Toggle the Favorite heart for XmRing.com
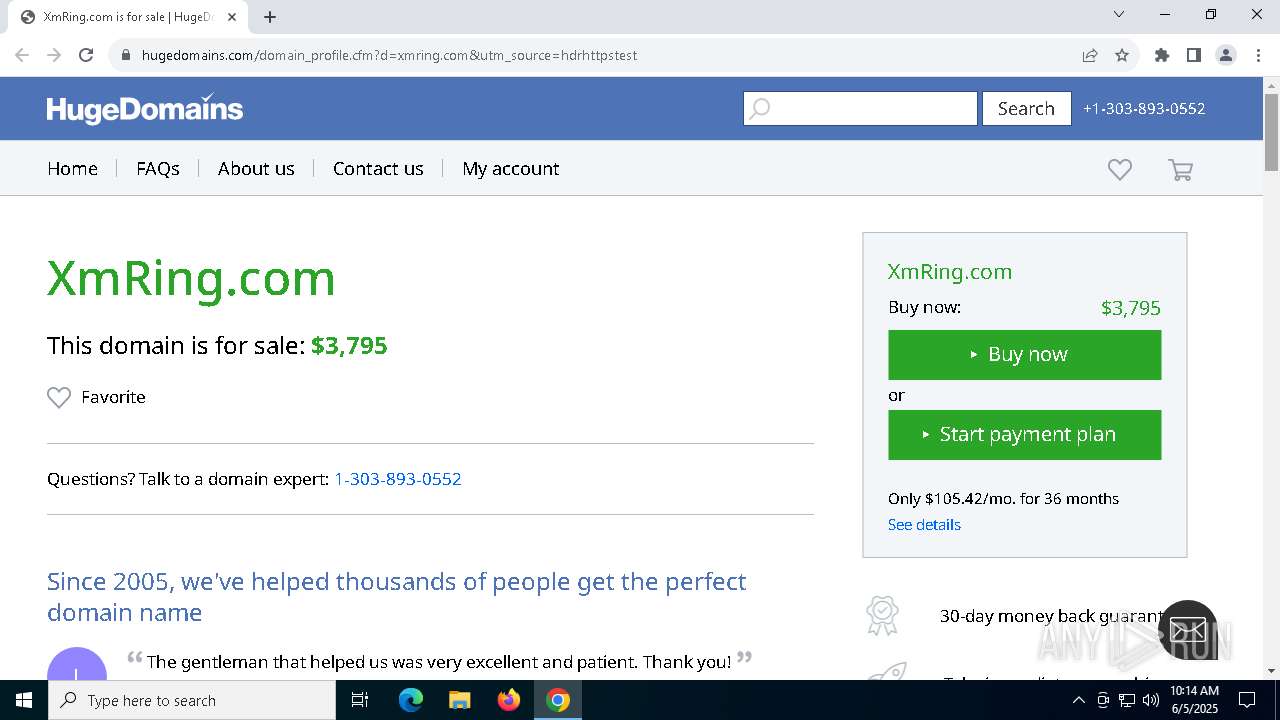Viewport: 1280px width, 720px height. 59,397
